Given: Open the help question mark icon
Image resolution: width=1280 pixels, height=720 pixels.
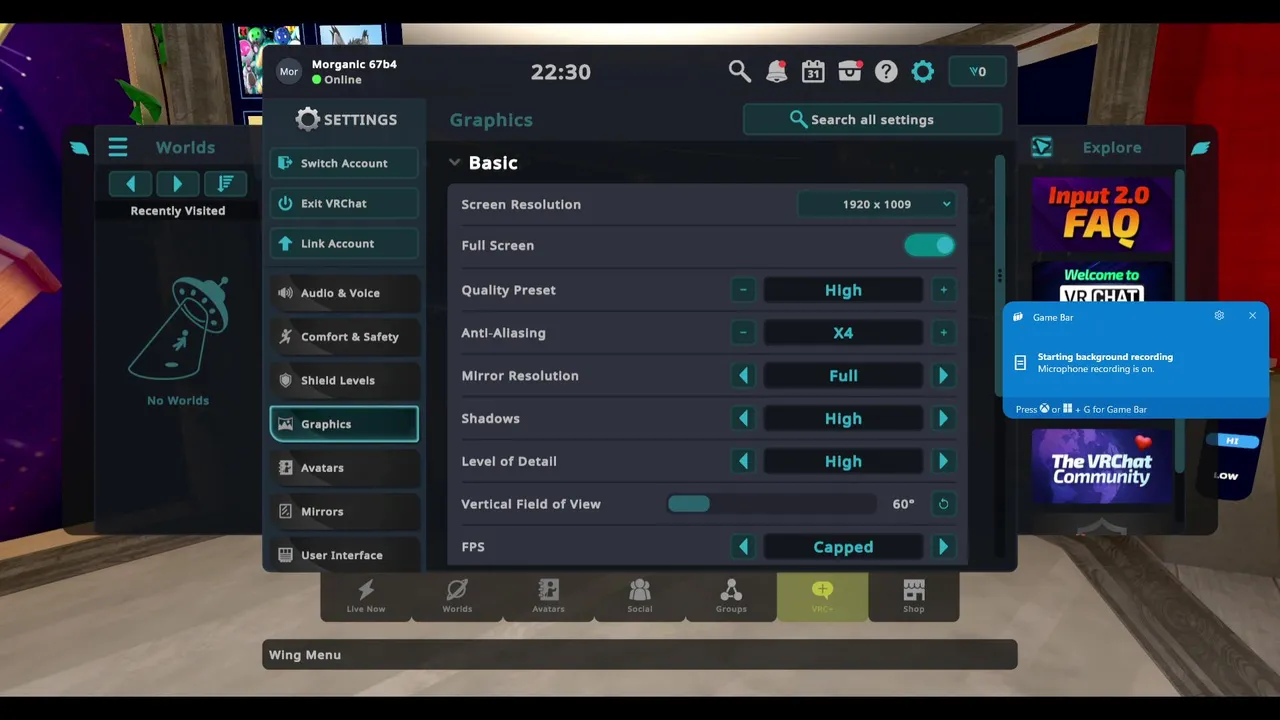Looking at the screenshot, I should click(x=886, y=71).
